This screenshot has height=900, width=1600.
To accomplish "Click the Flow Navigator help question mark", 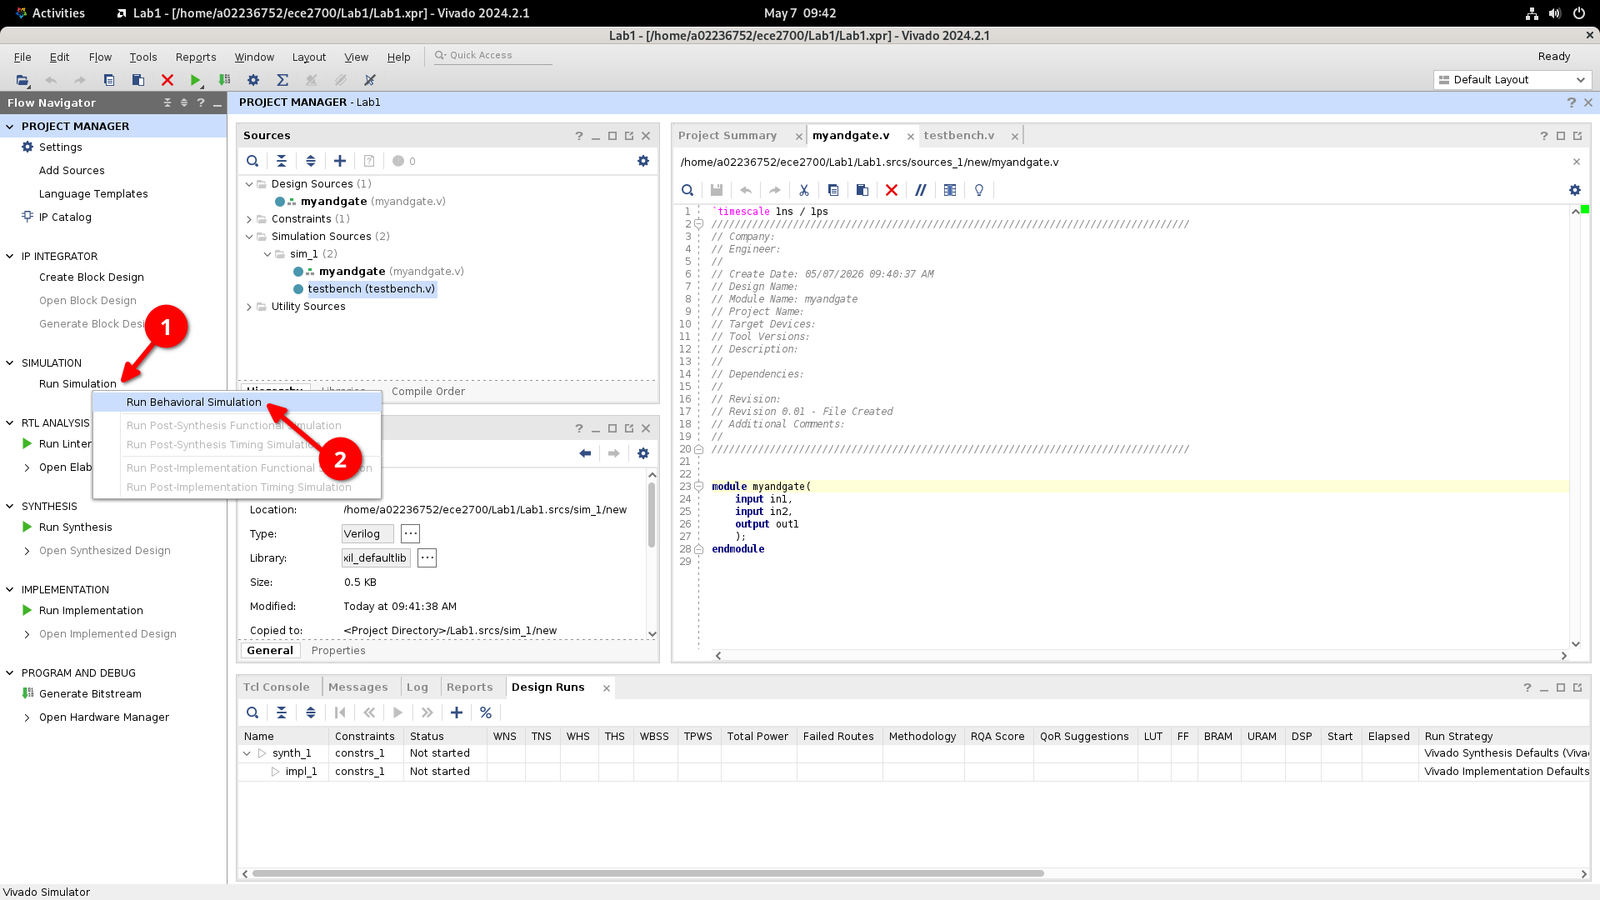I will [x=201, y=103].
